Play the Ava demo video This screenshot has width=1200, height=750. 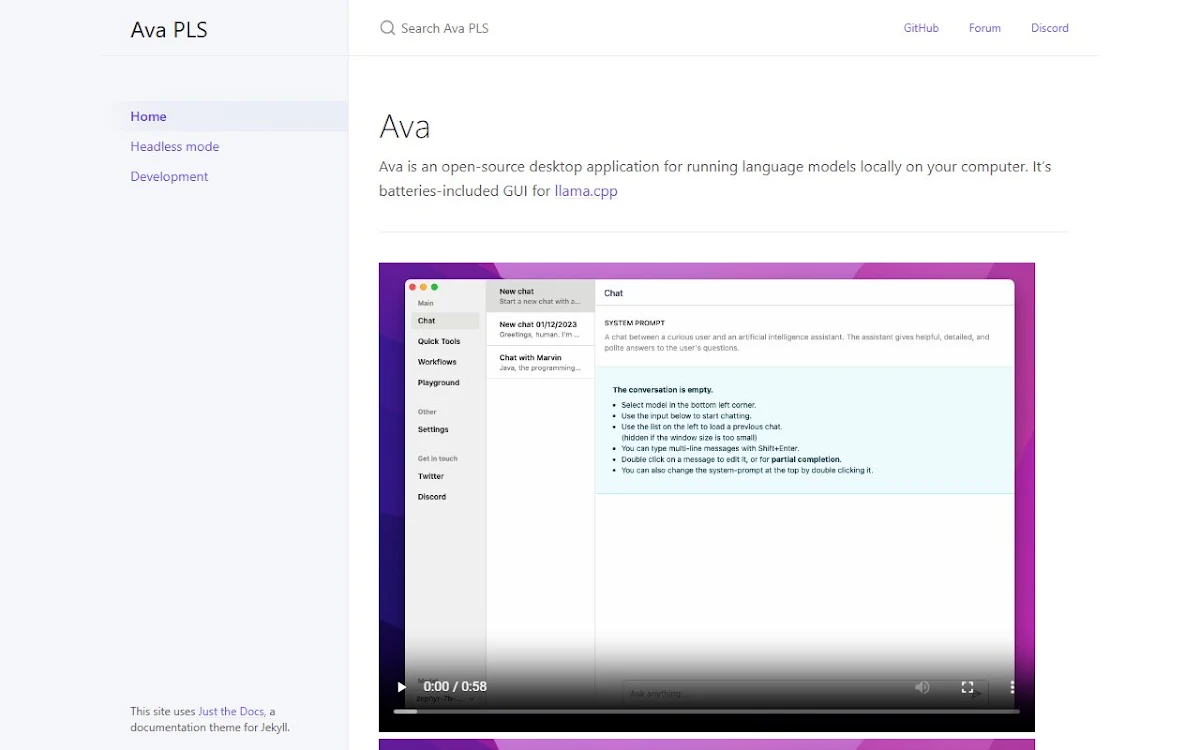[401, 687]
